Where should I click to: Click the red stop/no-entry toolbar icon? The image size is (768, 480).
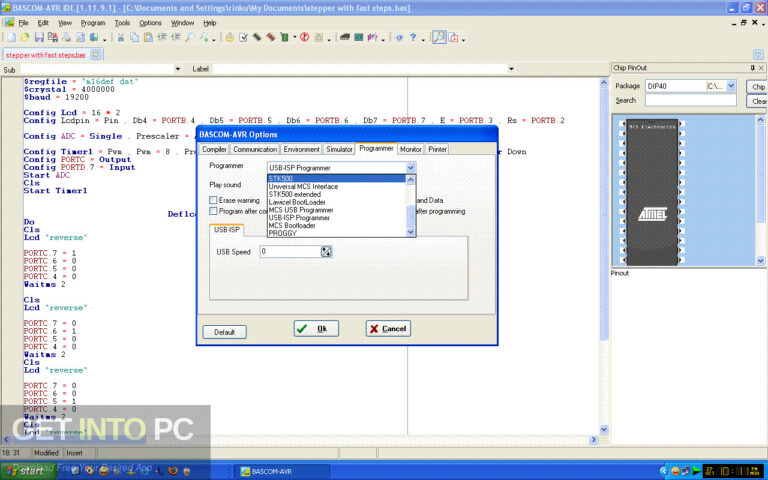(304, 38)
